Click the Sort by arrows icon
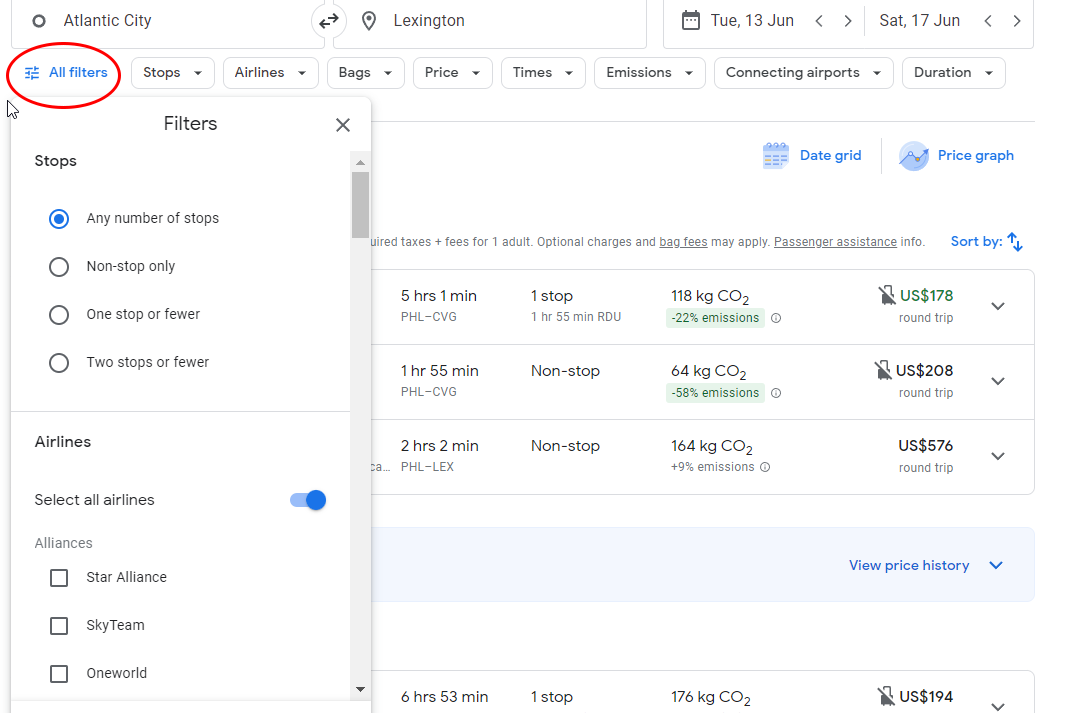Screen dimensions: 1067x713 pyautogui.click(x=1015, y=242)
